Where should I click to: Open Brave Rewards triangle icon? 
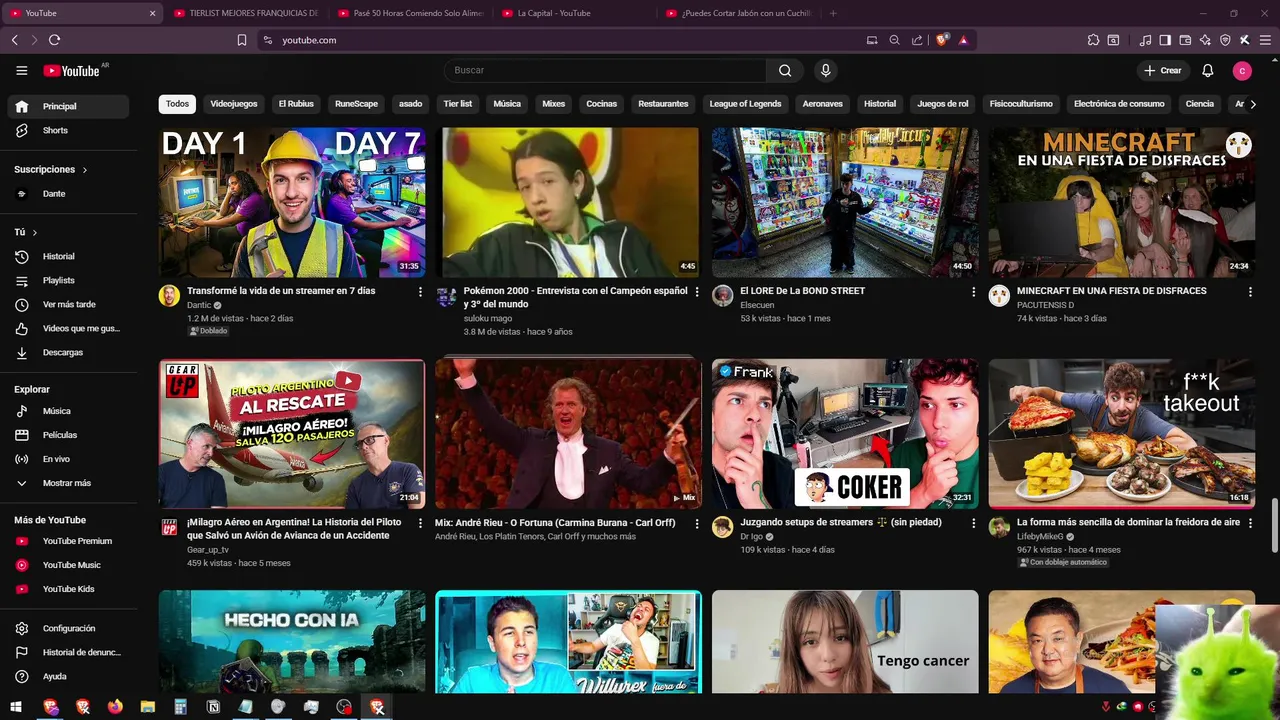click(963, 40)
